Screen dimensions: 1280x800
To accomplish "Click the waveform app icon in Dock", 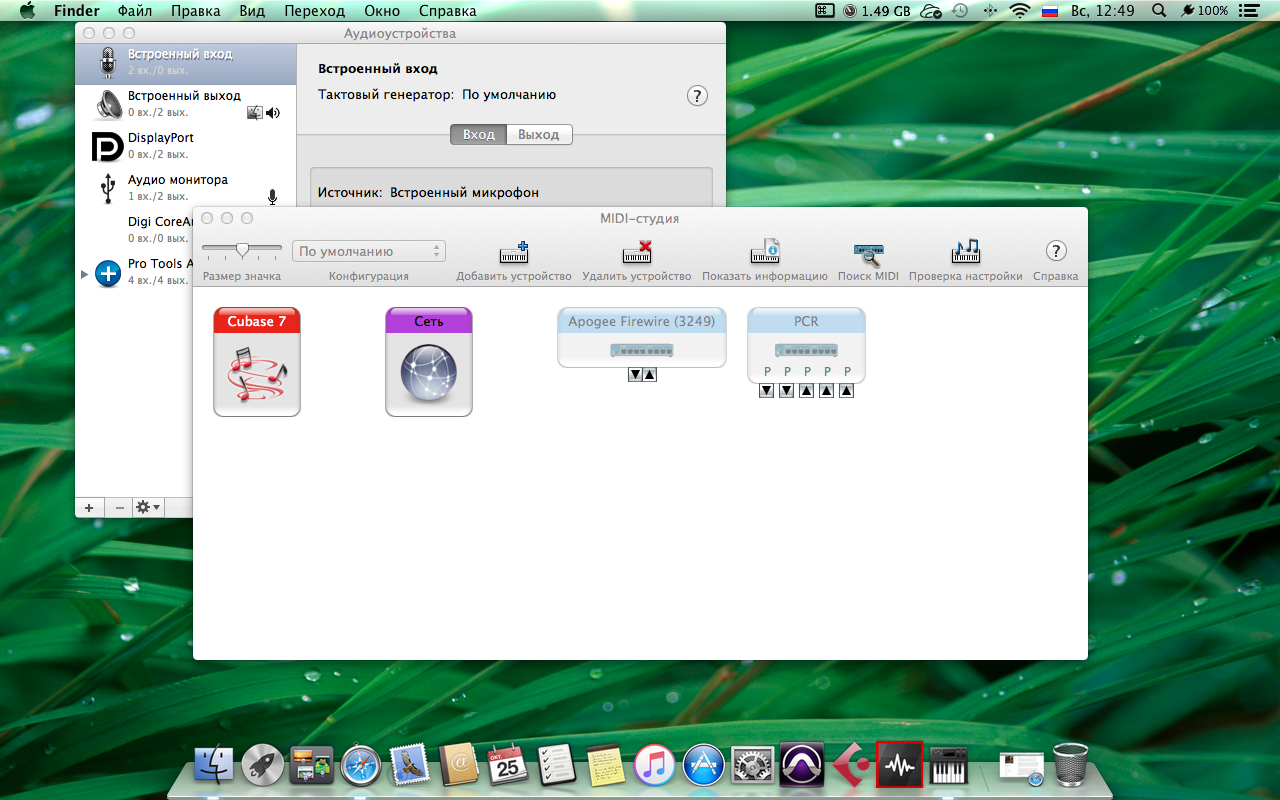I will 899,765.
